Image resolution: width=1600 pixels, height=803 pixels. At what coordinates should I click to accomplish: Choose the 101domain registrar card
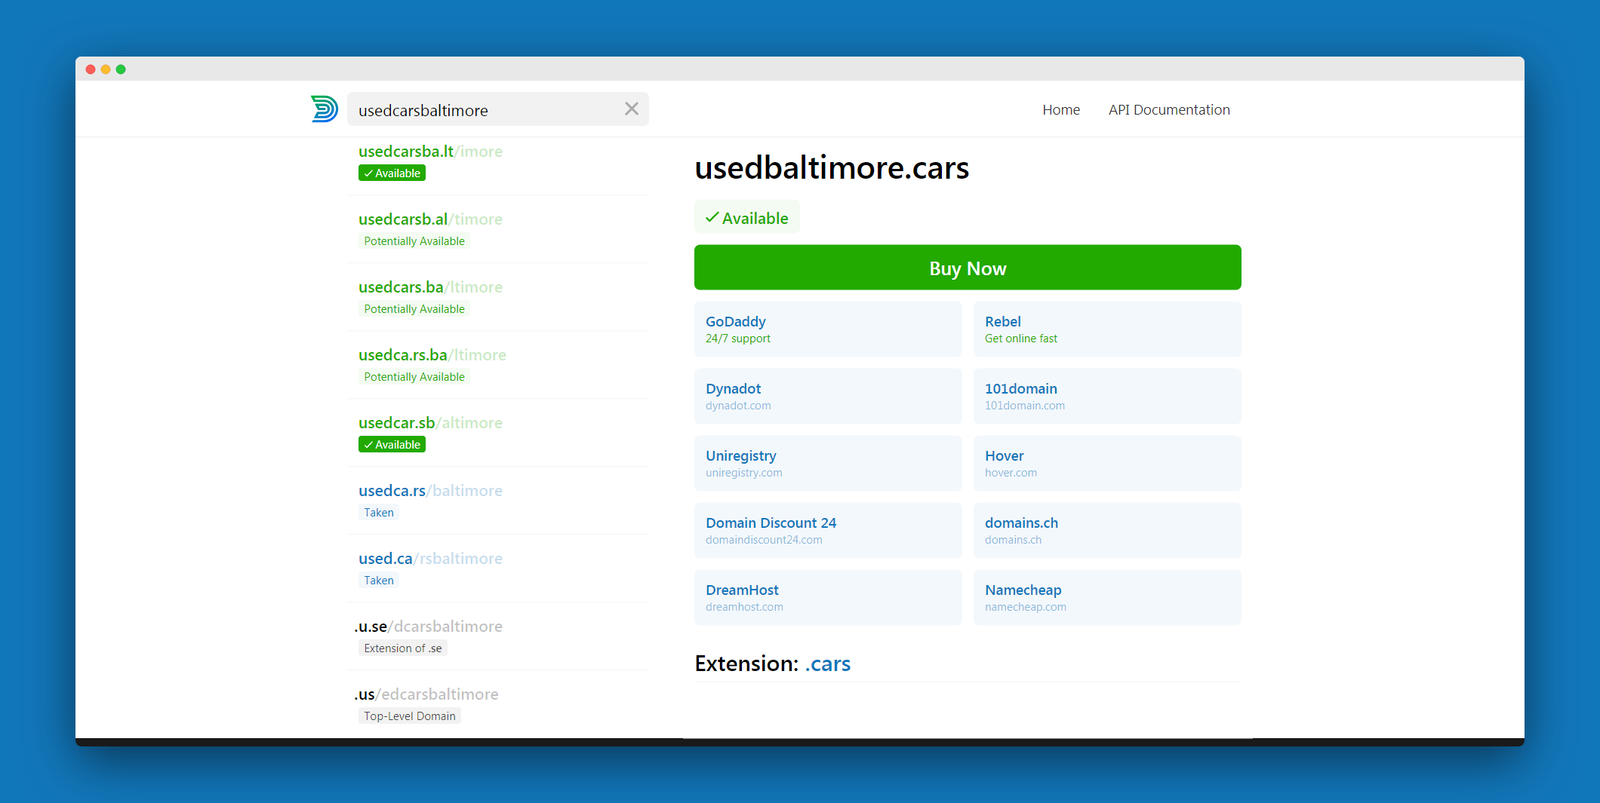[1107, 396]
